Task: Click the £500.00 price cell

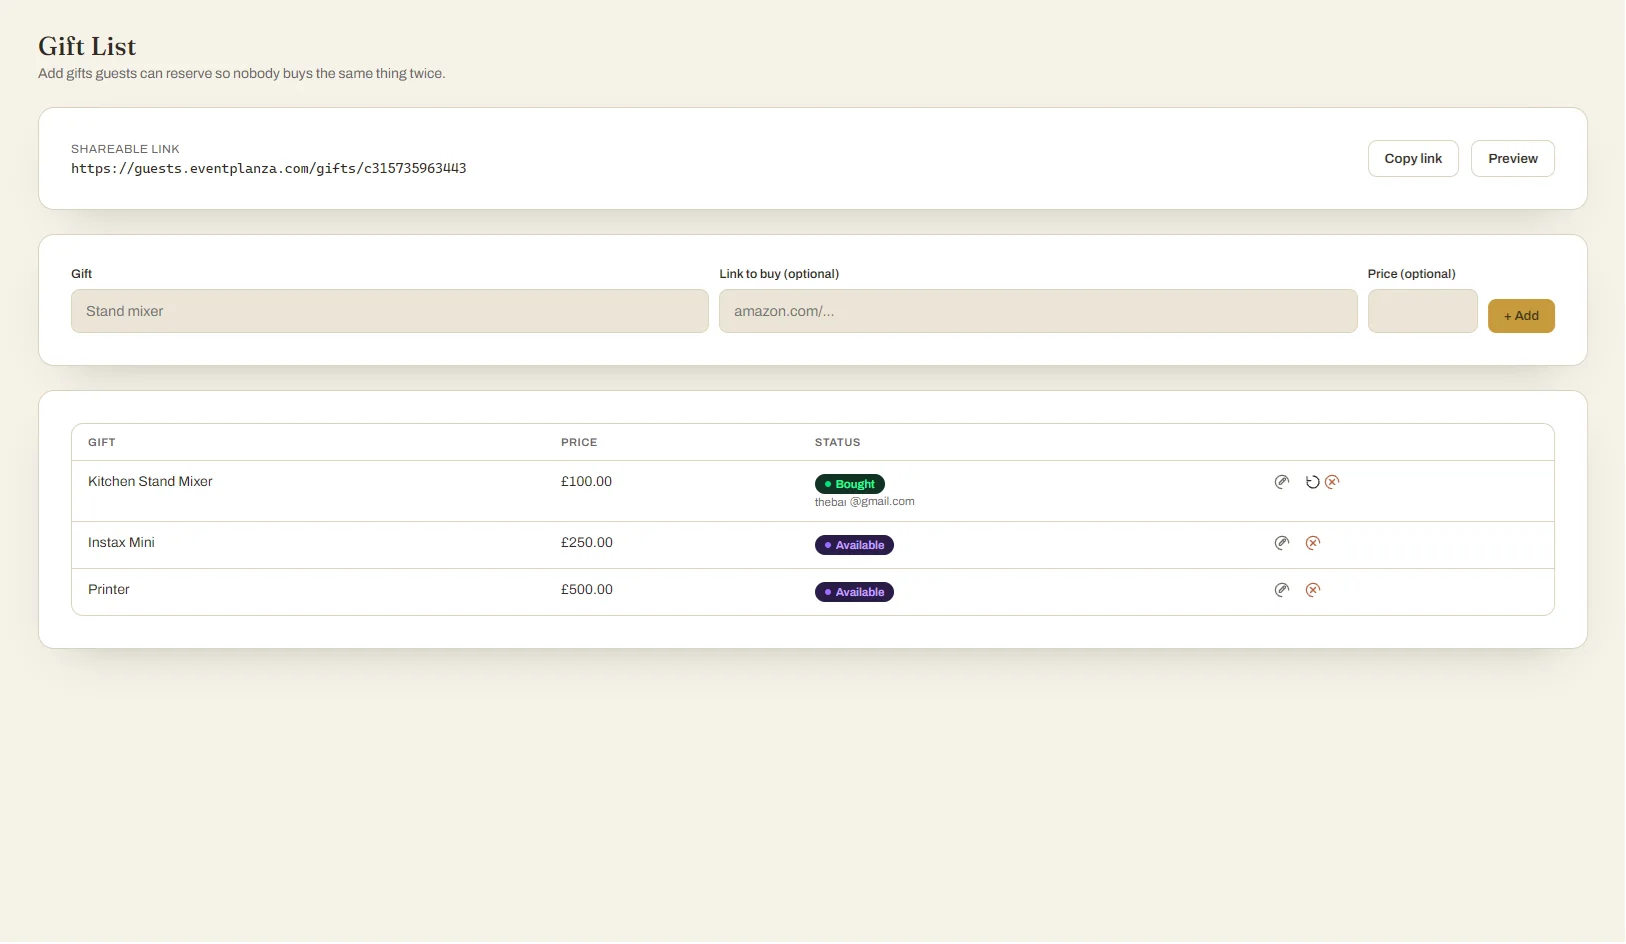Action: [x=587, y=590]
